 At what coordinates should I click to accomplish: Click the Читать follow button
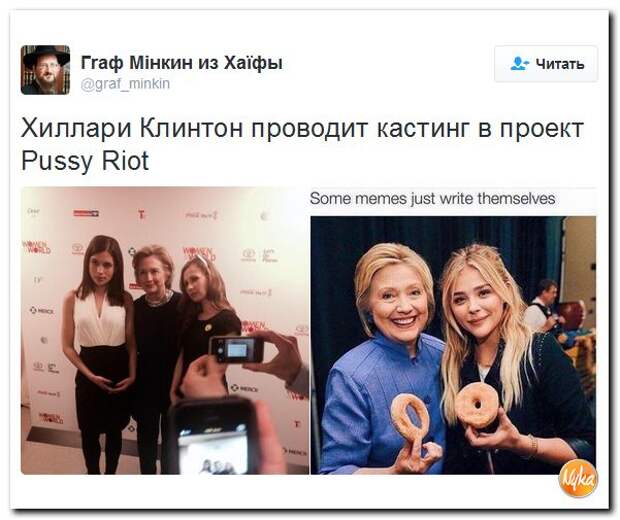pyautogui.click(x=546, y=64)
